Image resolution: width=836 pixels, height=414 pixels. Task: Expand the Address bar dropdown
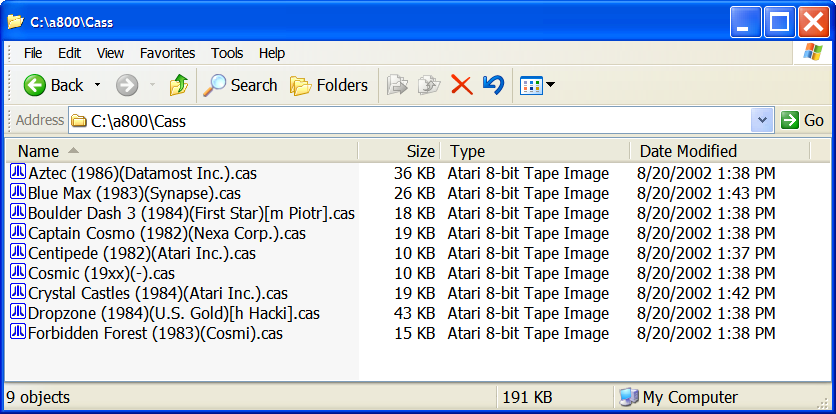(x=762, y=120)
